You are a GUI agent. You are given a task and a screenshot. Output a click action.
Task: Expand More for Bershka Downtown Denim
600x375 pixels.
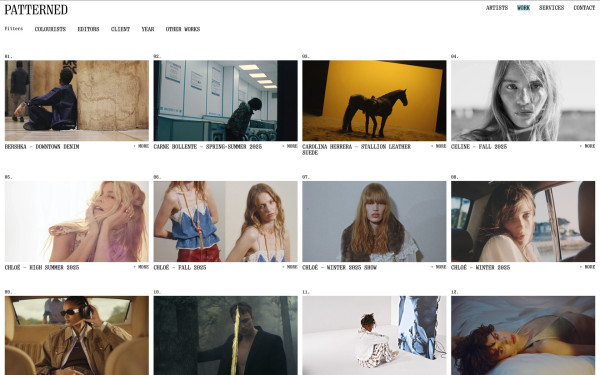pyautogui.click(x=141, y=146)
